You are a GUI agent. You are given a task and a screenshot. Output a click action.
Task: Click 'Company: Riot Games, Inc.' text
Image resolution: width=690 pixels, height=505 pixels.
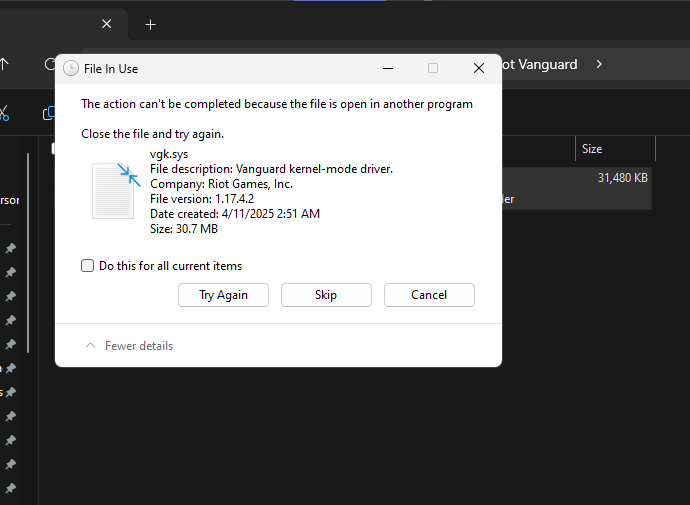221,184
